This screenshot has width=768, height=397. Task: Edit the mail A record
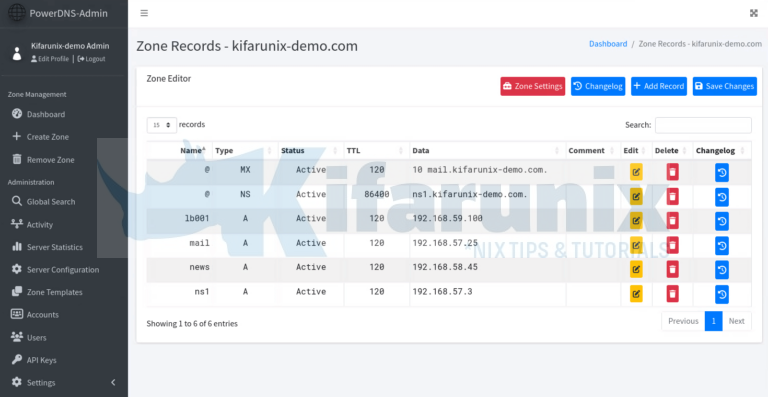click(636, 245)
